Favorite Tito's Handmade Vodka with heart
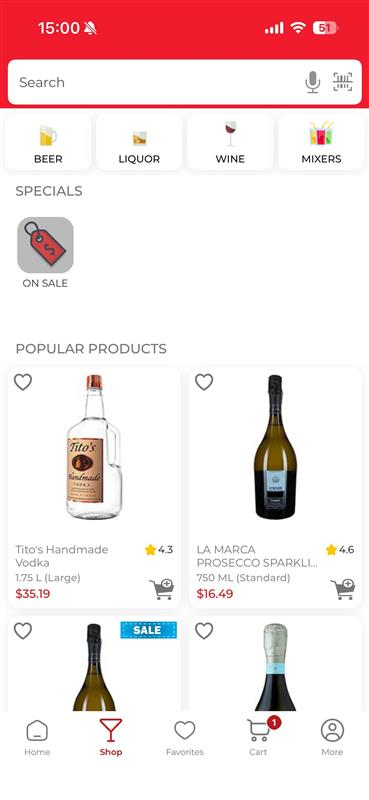This screenshot has height=800, width=369. pyautogui.click(x=23, y=382)
